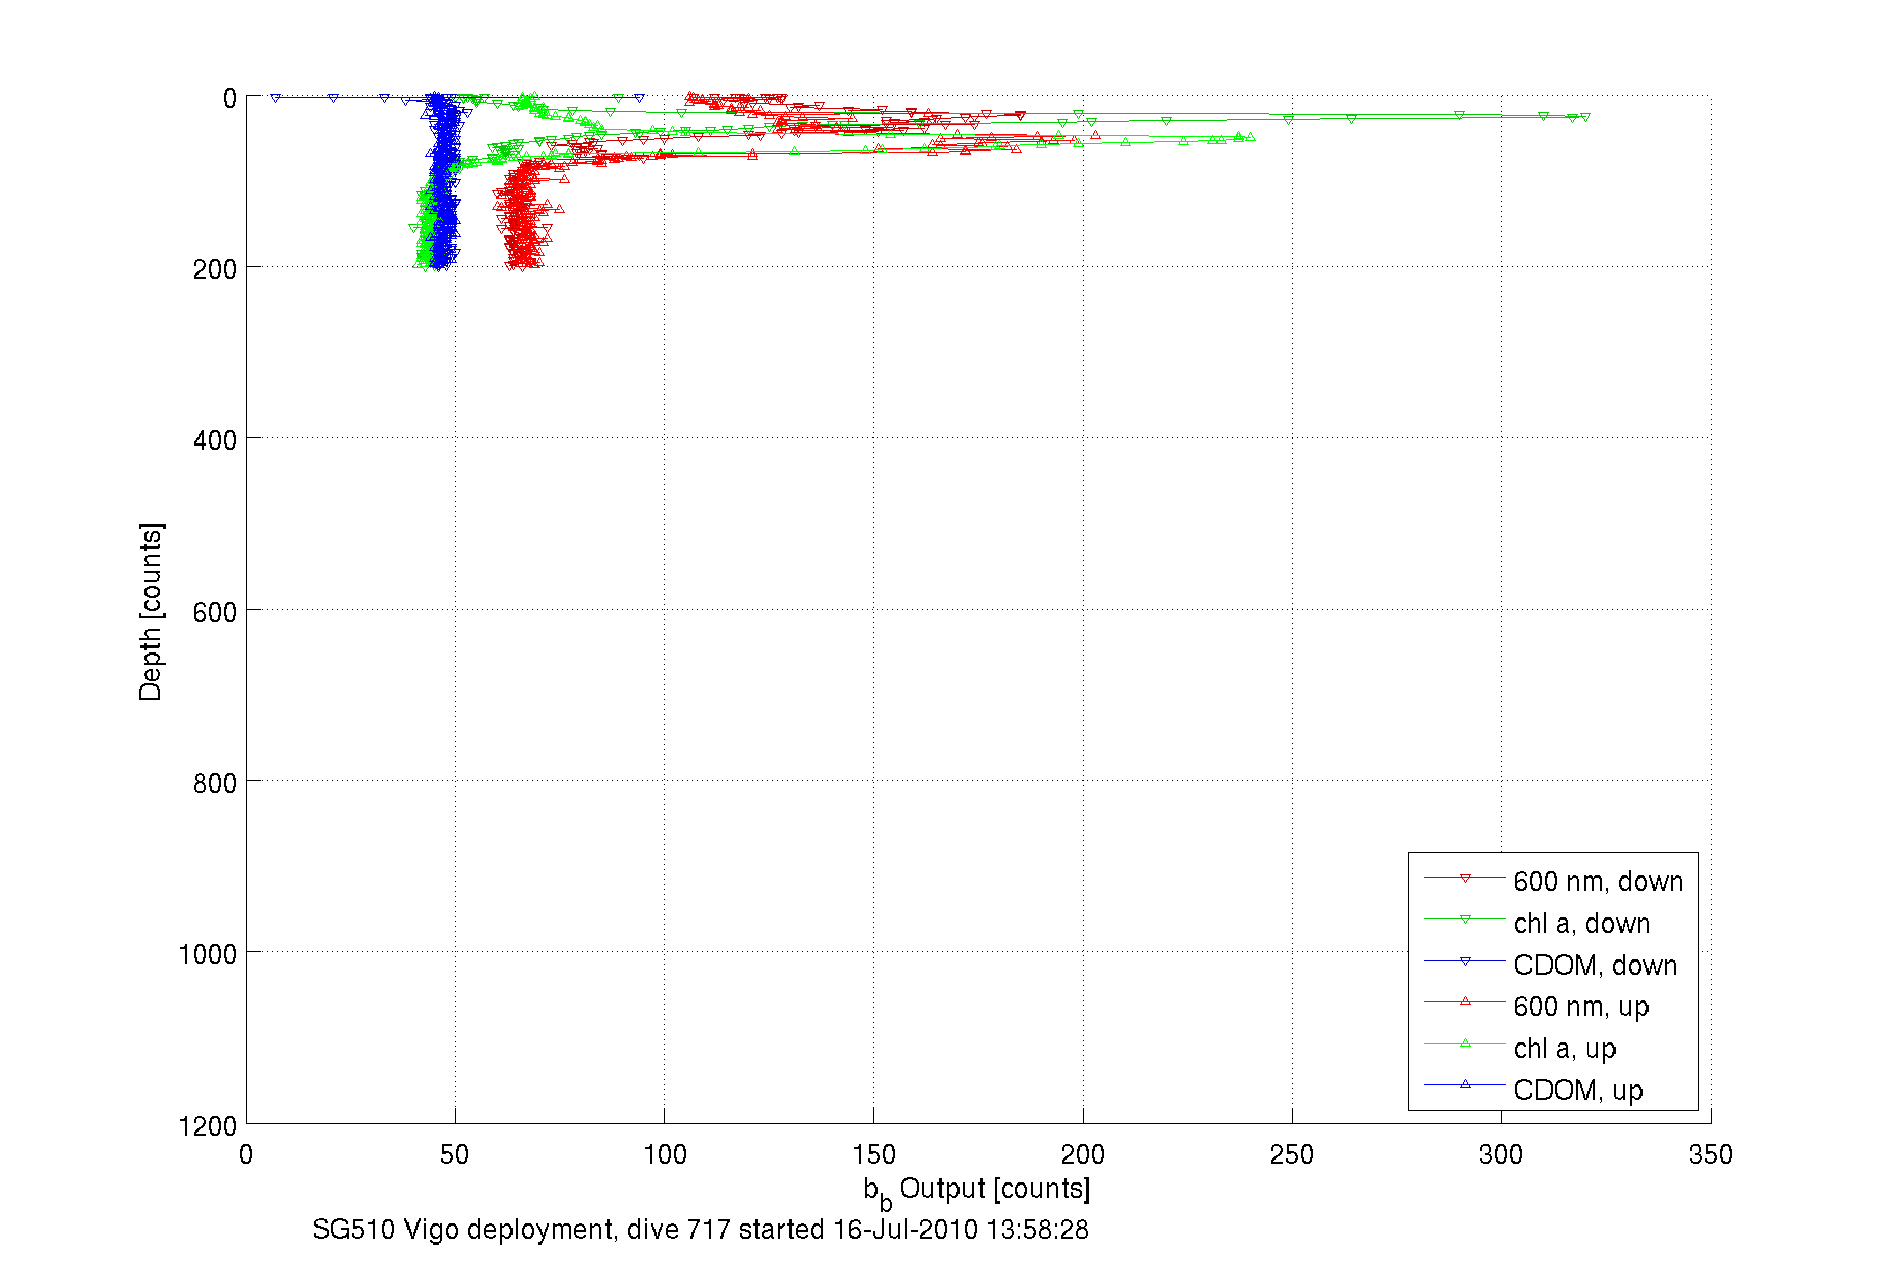Screen dimensions: 1891x1262
Task: Click the x-axis tick label 350
Action: coord(1710,1155)
